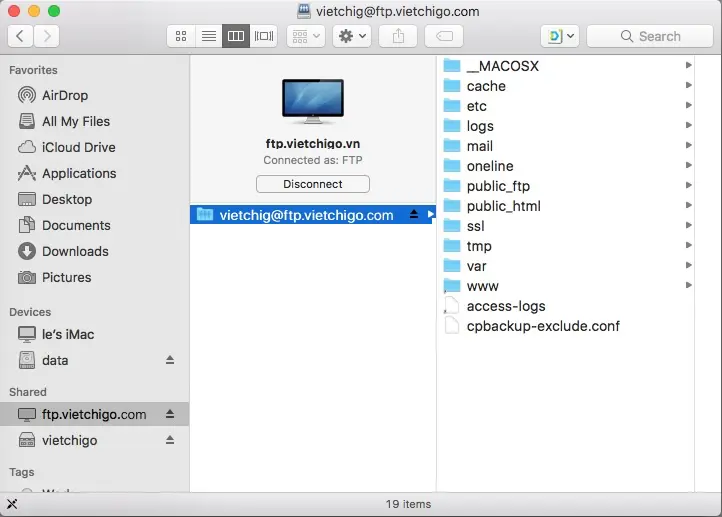
Task: Open Pictures in the sidebar
Action: pos(94,278)
